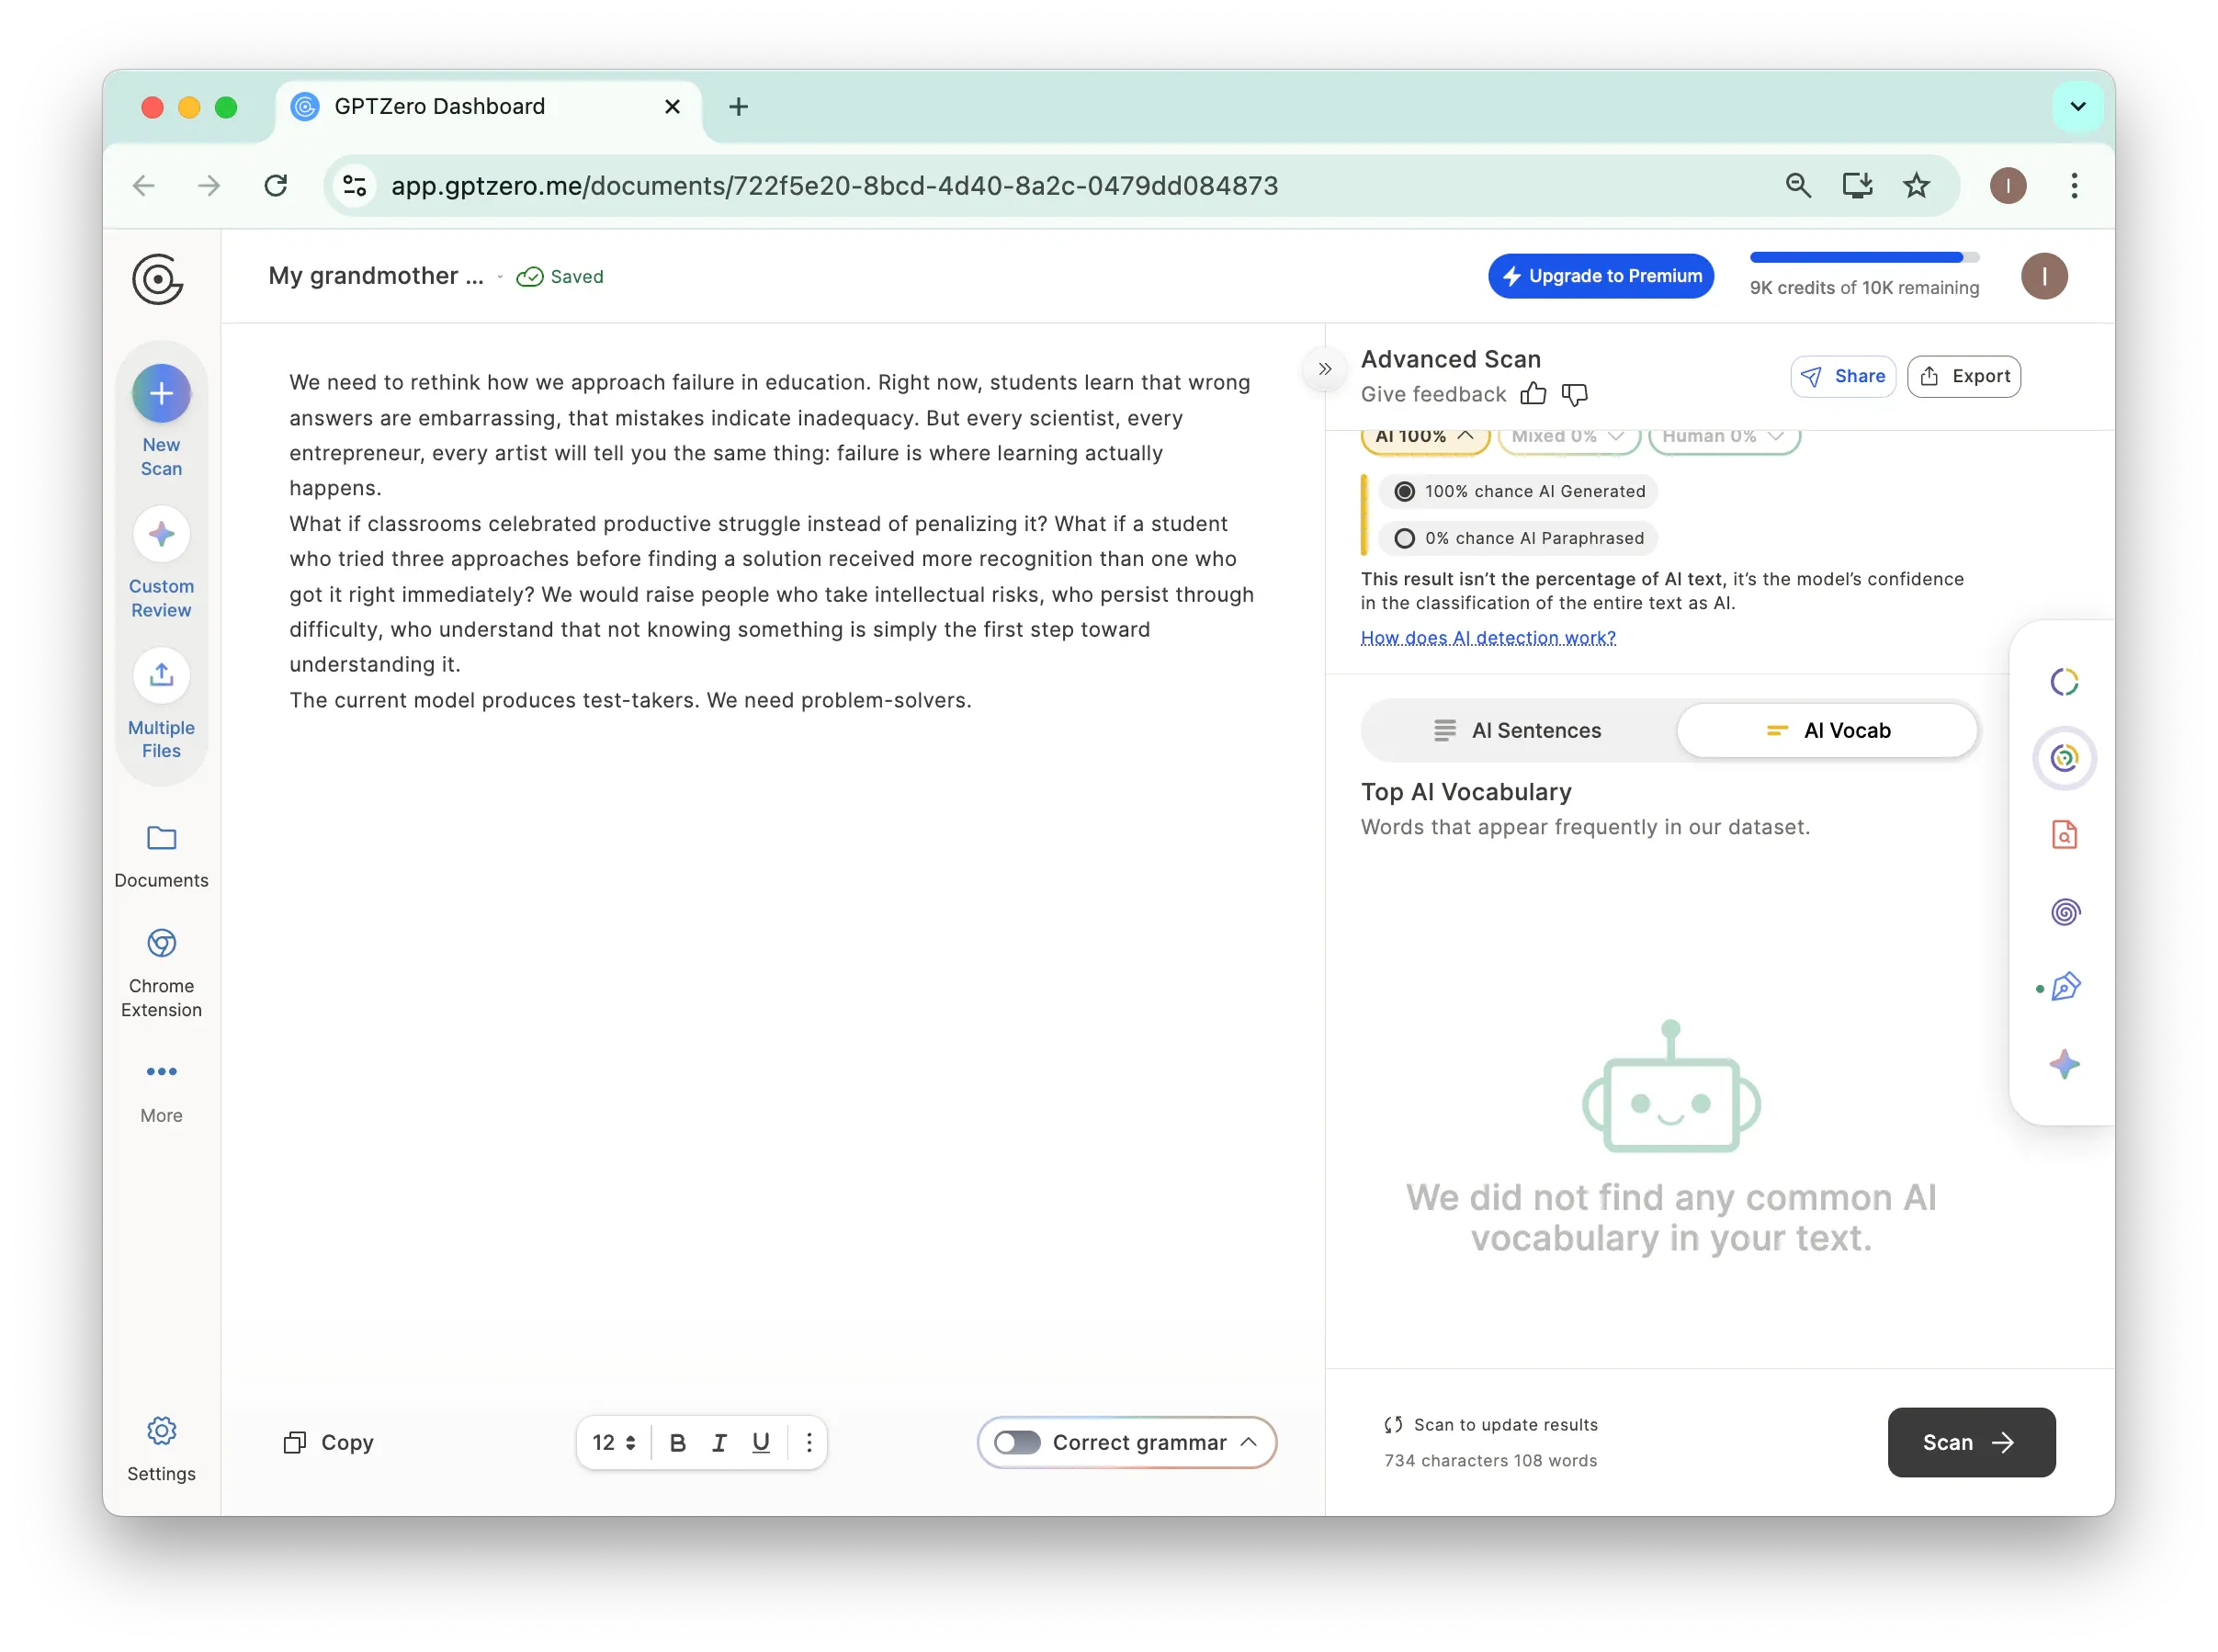This screenshot has width=2218, height=1652.
Task: Open New Scan with the plus icon
Action: pyautogui.click(x=161, y=393)
